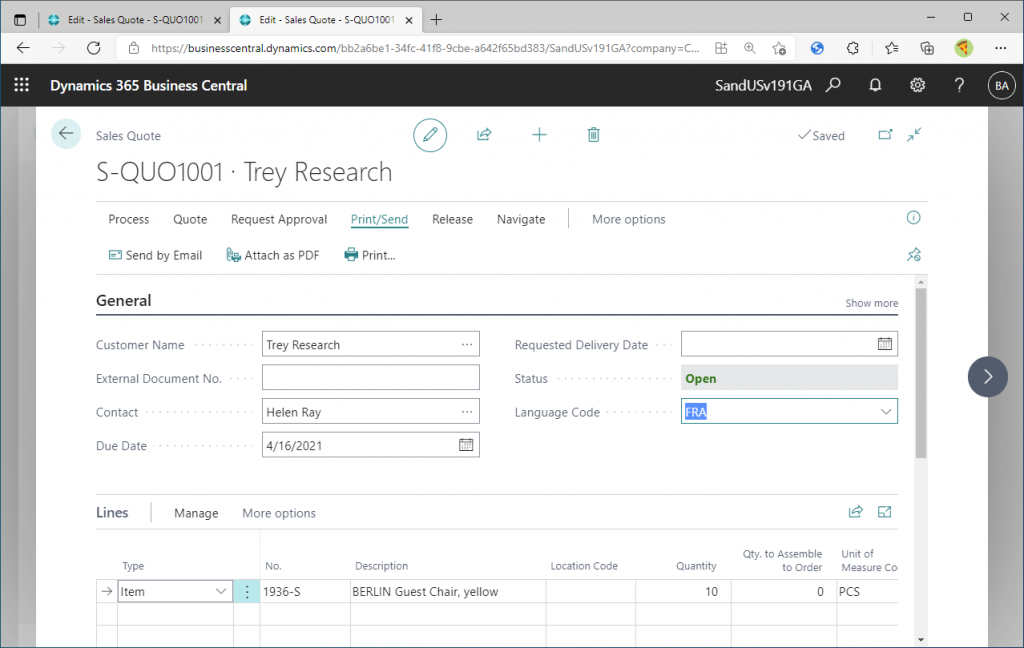Open browser Collections

tap(927, 48)
